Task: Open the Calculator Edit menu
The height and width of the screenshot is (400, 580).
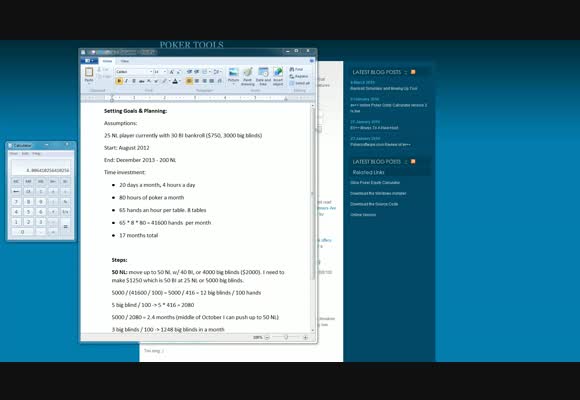Action: (25, 153)
